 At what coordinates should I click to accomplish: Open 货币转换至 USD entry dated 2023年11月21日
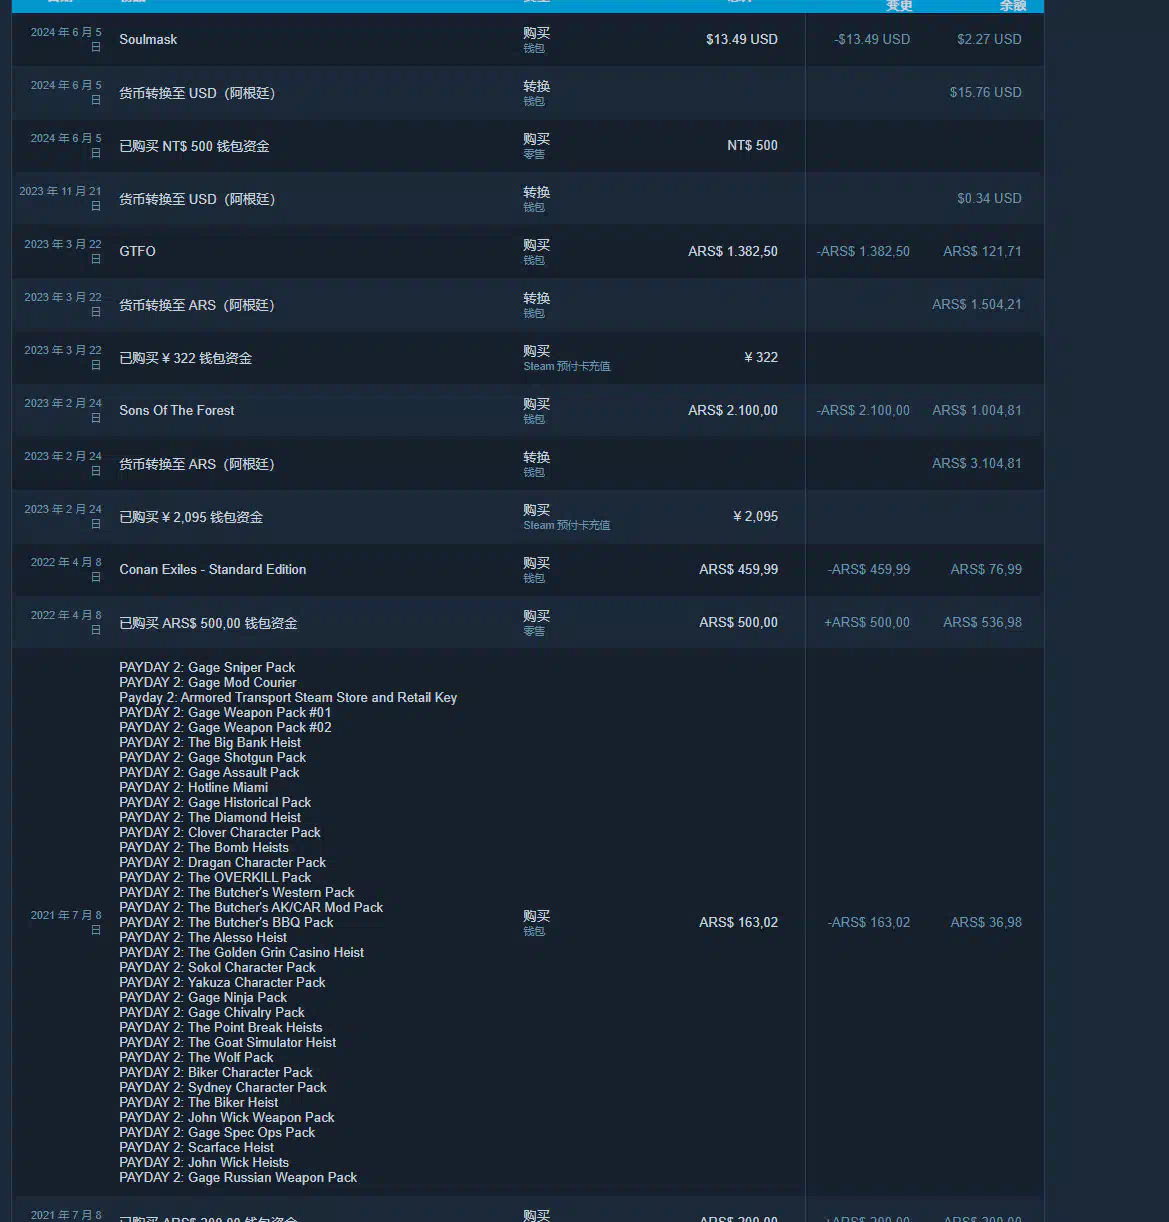click(197, 199)
